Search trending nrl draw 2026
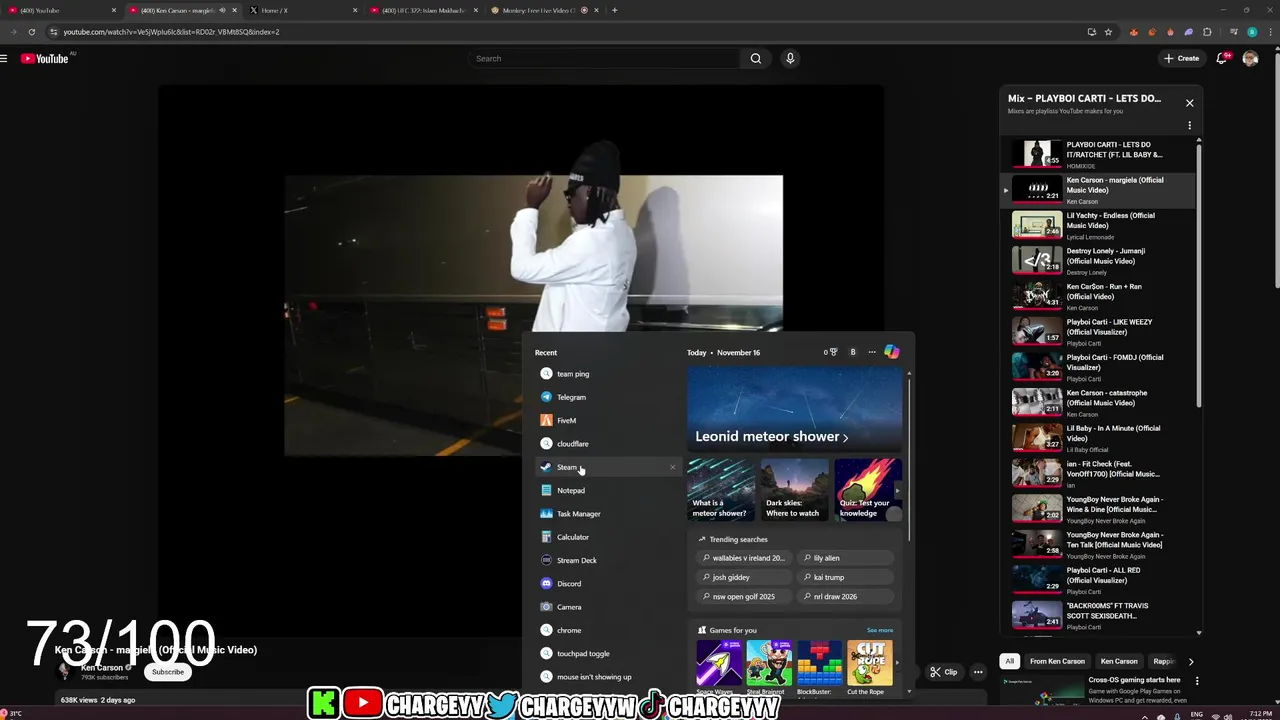 click(x=846, y=596)
